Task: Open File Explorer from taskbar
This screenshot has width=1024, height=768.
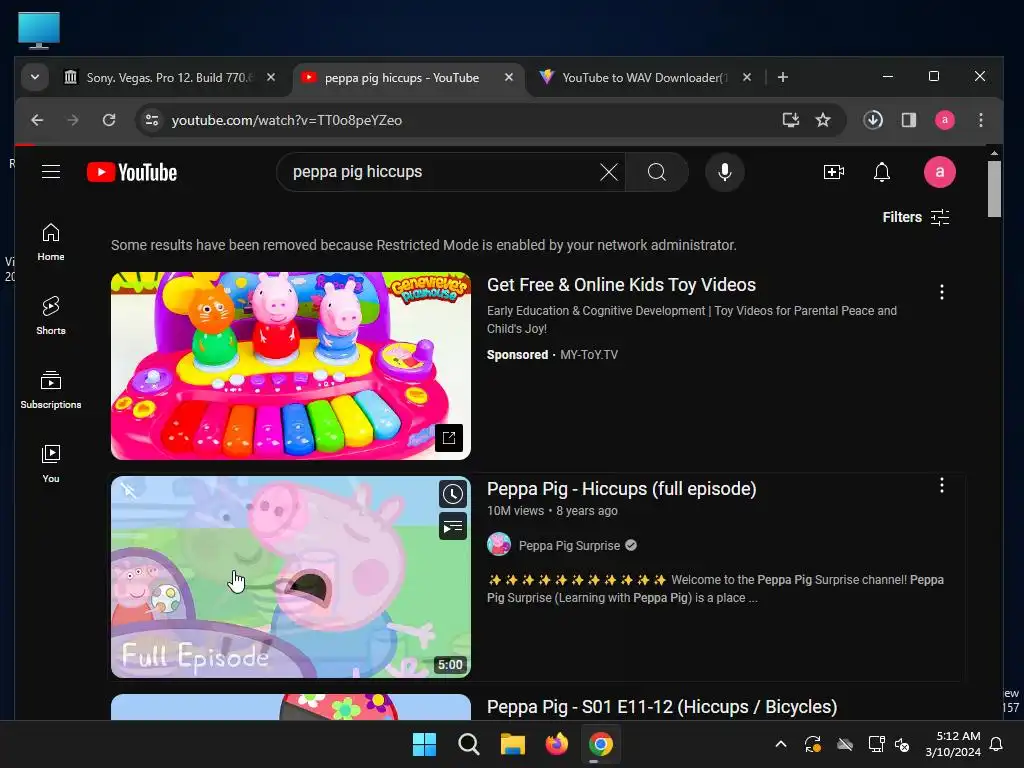Action: point(513,744)
